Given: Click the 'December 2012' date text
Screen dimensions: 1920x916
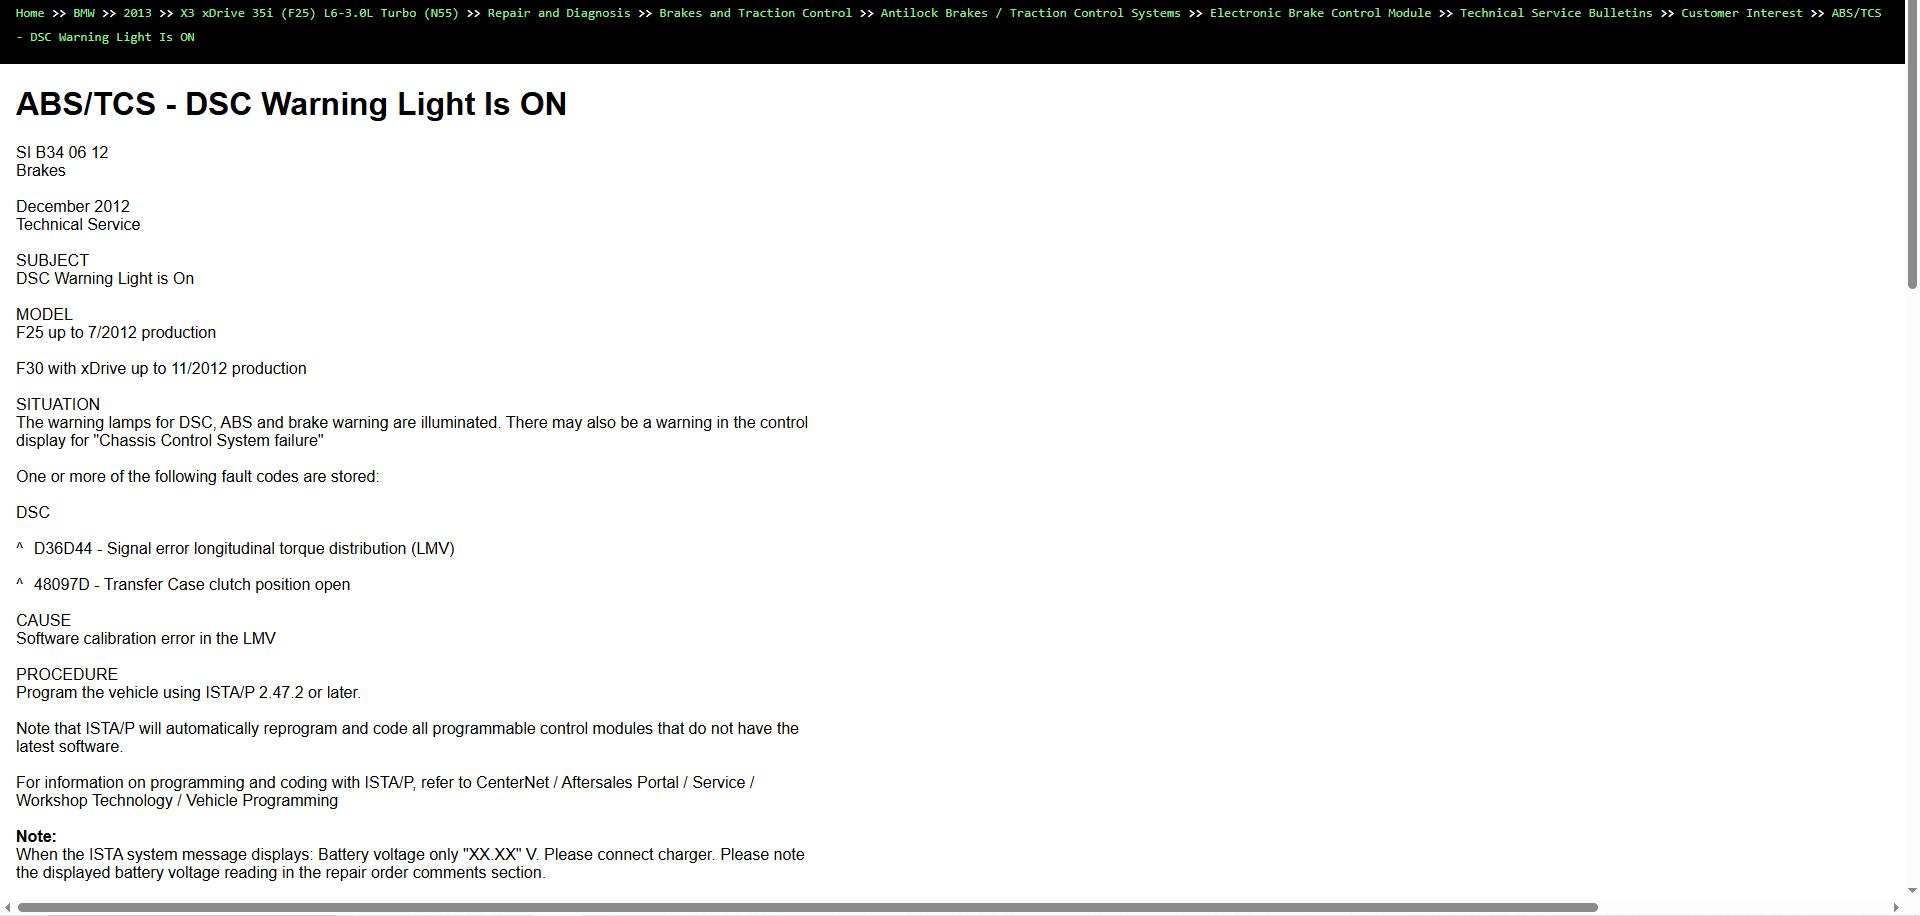Looking at the screenshot, I should [x=73, y=206].
